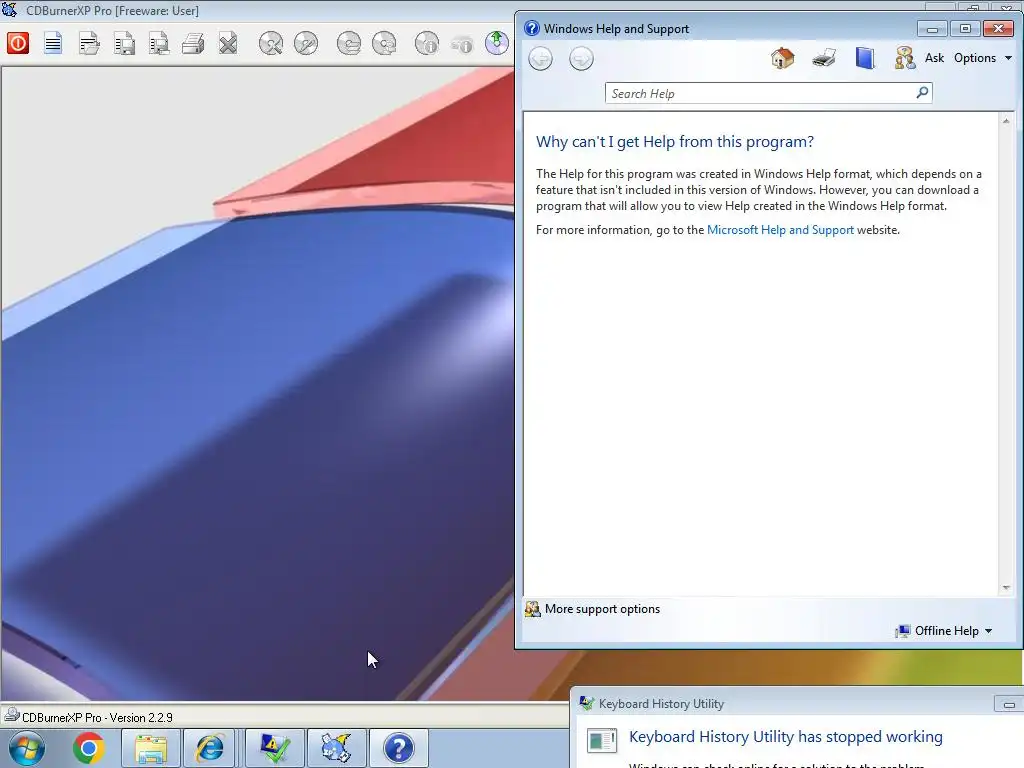1024x768 pixels.
Task: Click the Ask people icon in Help toolbar
Action: (905, 58)
